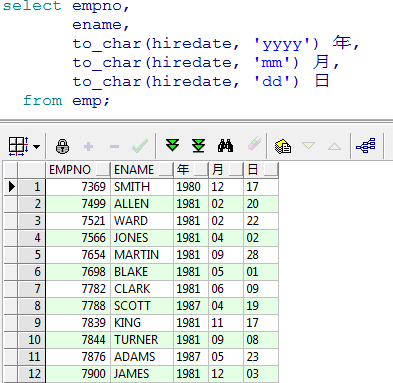The image size is (393, 383).
Task: Click the clear record eraser icon
Action: 254,144
